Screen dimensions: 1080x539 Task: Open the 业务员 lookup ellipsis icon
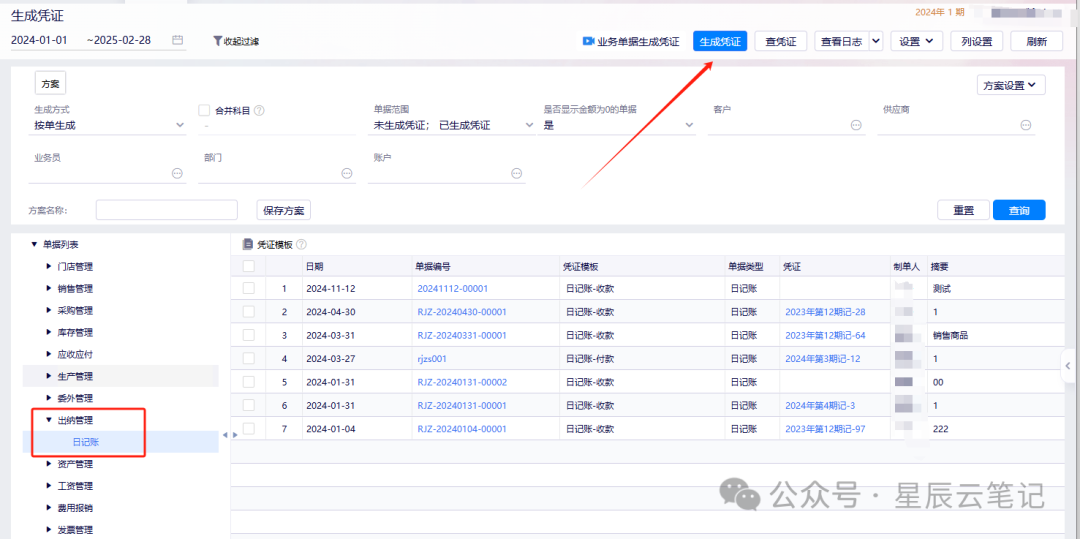pyautogui.click(x=178, y=173)
